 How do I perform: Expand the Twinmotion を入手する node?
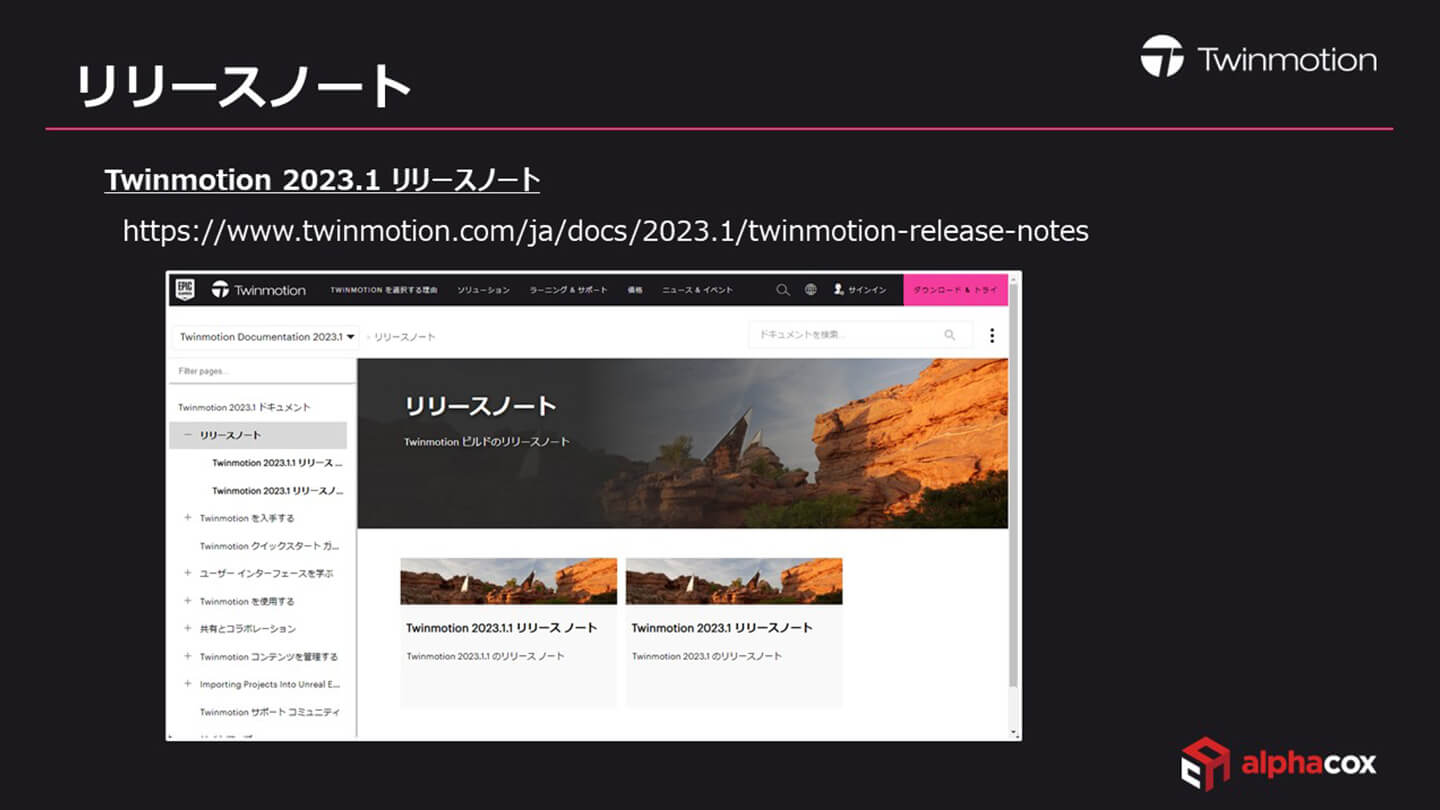(187, 518)
